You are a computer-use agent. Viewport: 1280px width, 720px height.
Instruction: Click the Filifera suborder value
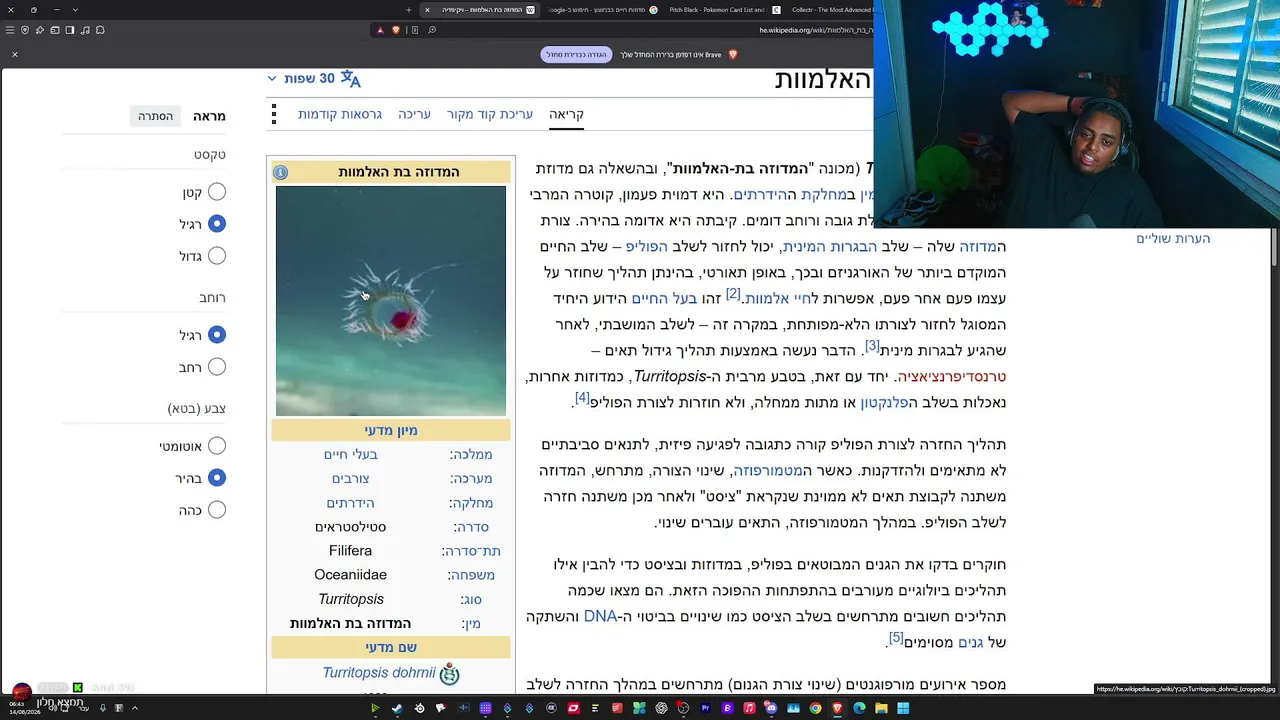350,551
